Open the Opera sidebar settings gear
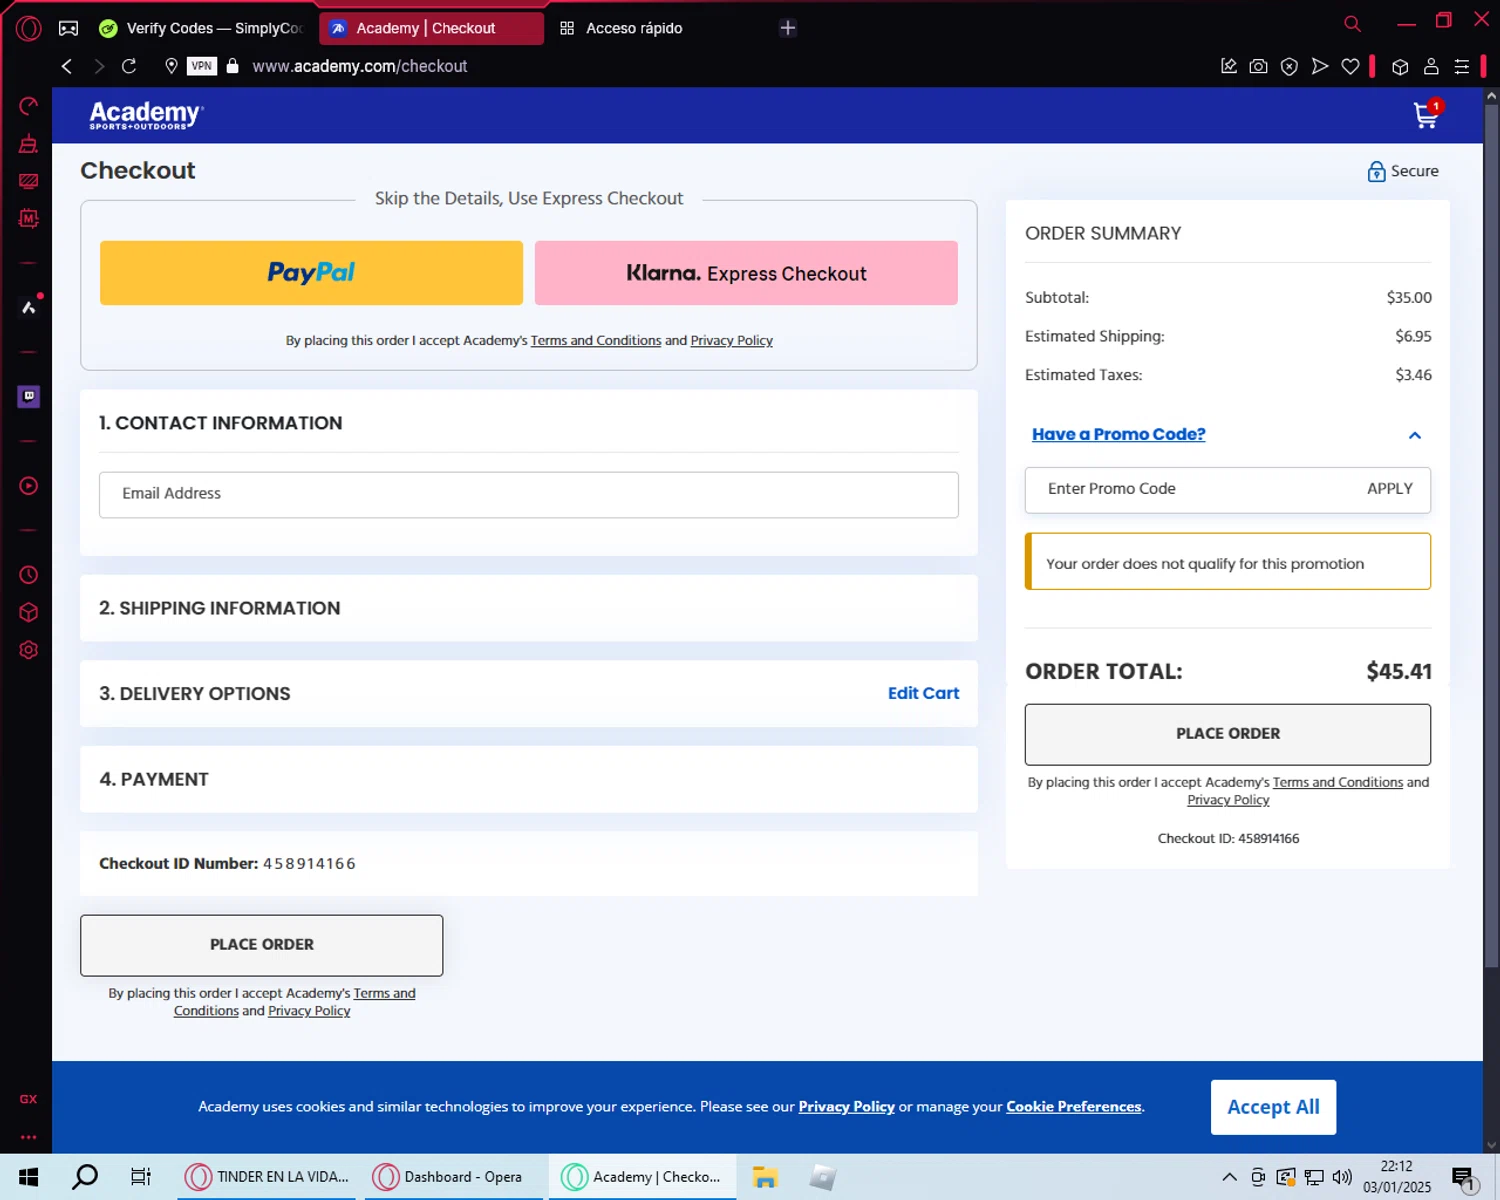This screenshot has height=1200, width=1500. point(29,650)
